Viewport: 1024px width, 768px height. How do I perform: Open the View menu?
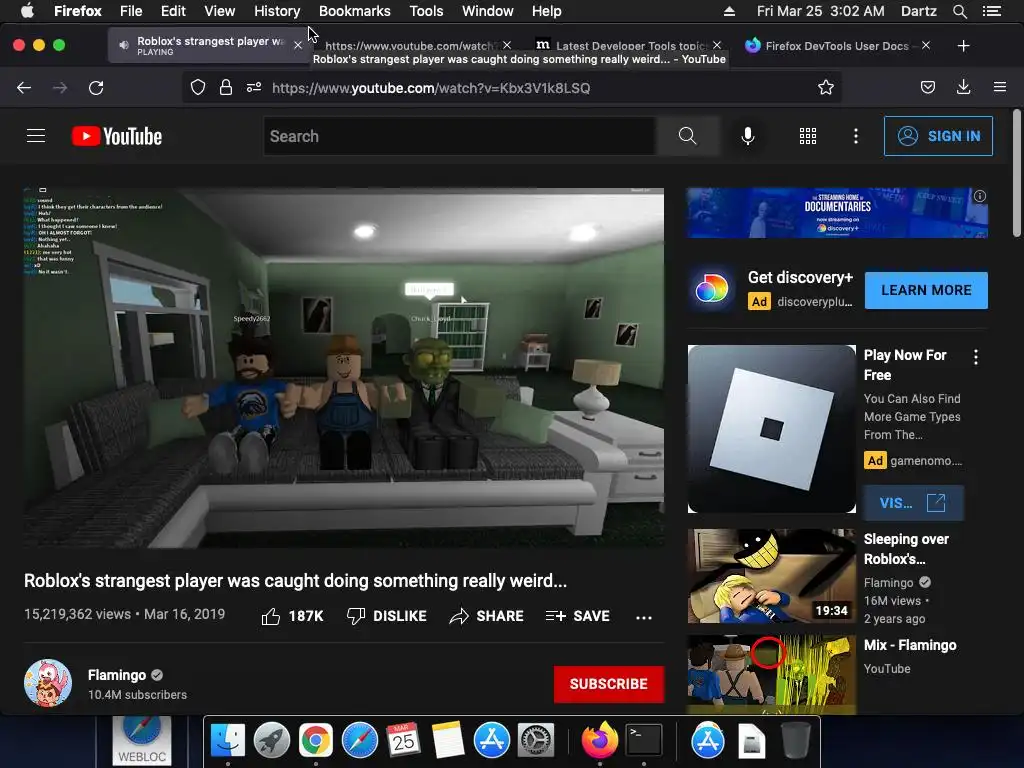click(x=219, y=11)
